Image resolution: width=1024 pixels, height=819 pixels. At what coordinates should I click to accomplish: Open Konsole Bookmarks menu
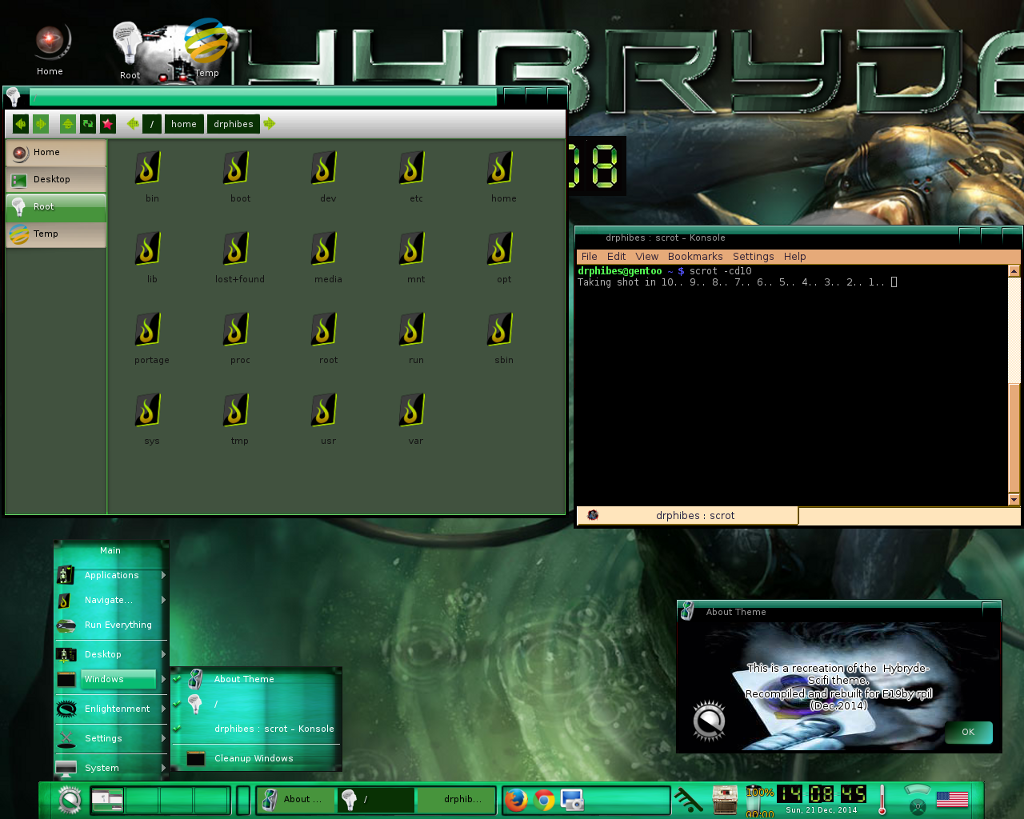coord(696,257)
